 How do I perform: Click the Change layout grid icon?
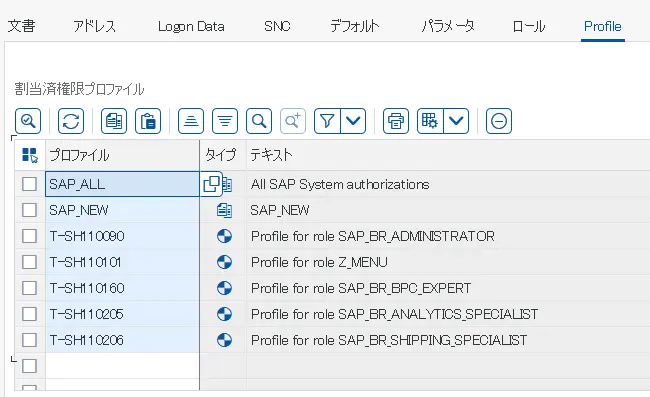(x=430, y=121)
